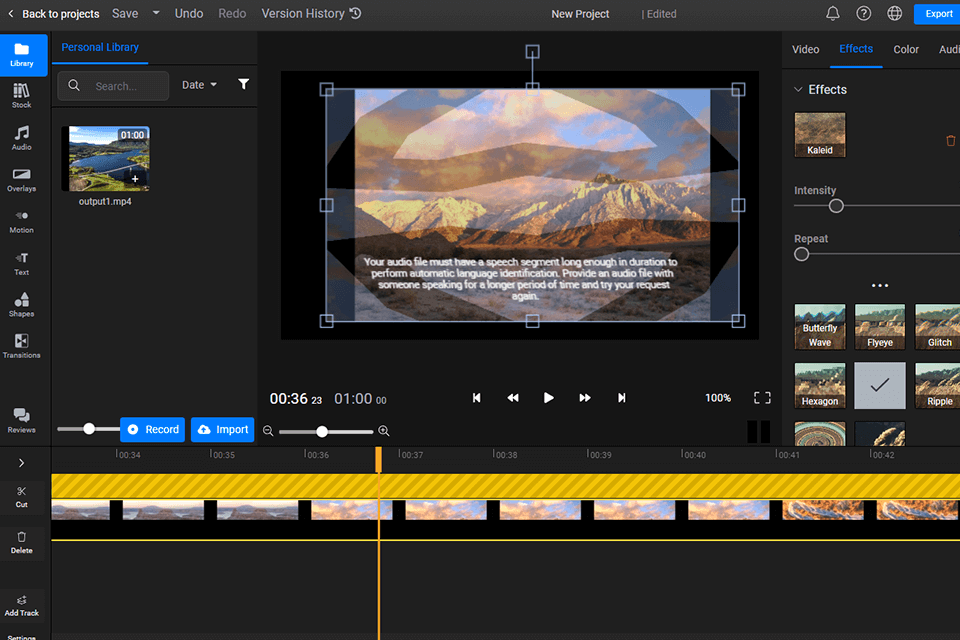
Task: Switch to the Color tab
Action: click(906, 50)
